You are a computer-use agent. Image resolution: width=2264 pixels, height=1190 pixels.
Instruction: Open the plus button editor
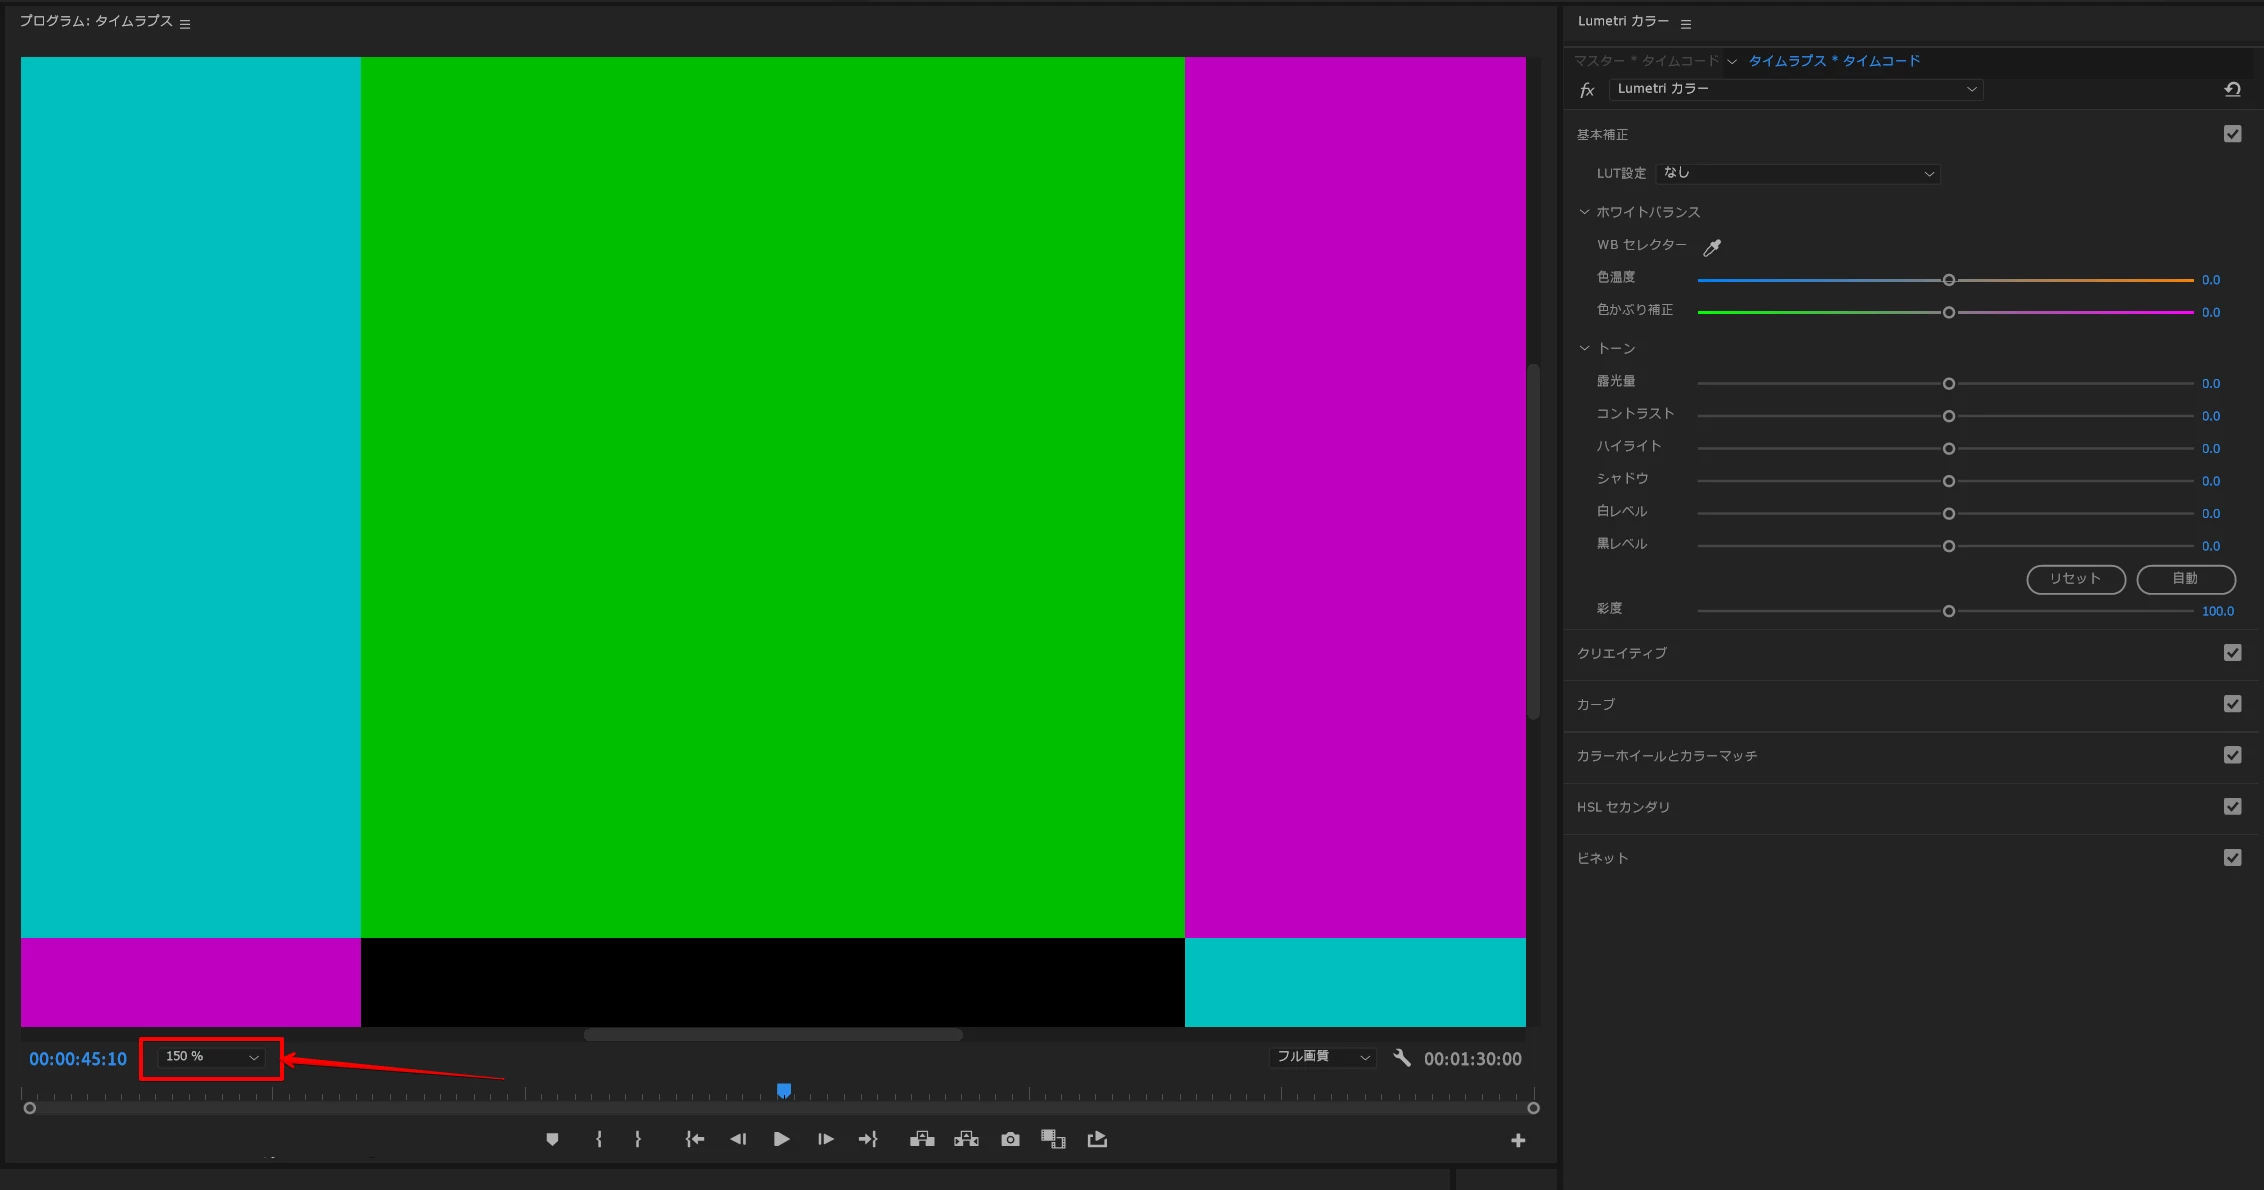(1517, 1140)
